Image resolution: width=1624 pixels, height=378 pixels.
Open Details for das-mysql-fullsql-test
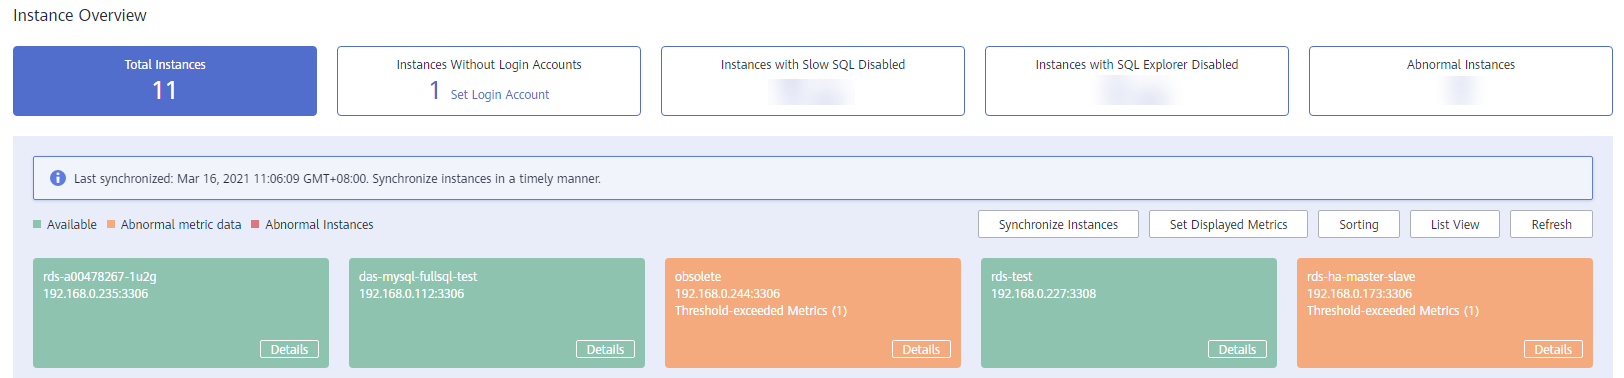pos(605,349)
